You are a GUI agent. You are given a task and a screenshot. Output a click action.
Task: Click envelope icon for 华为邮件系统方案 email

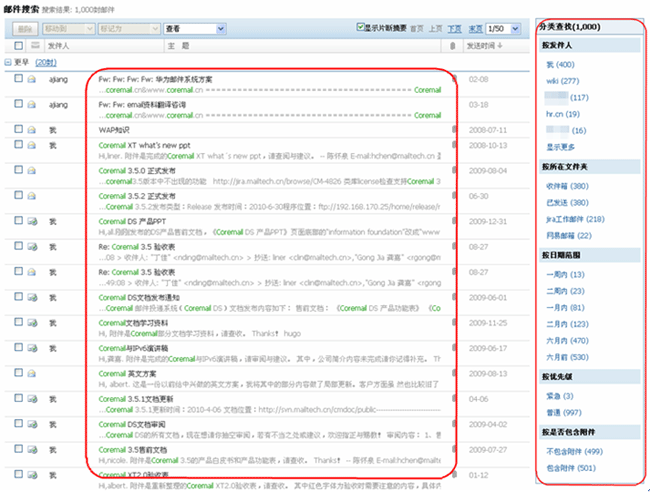33,79
